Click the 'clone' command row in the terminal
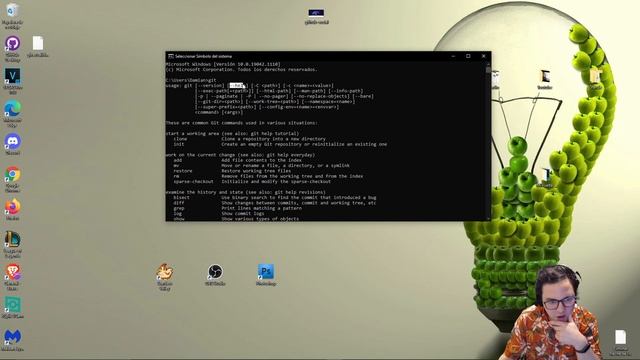The height and width of the screenshot is (360, 640). 249,139
